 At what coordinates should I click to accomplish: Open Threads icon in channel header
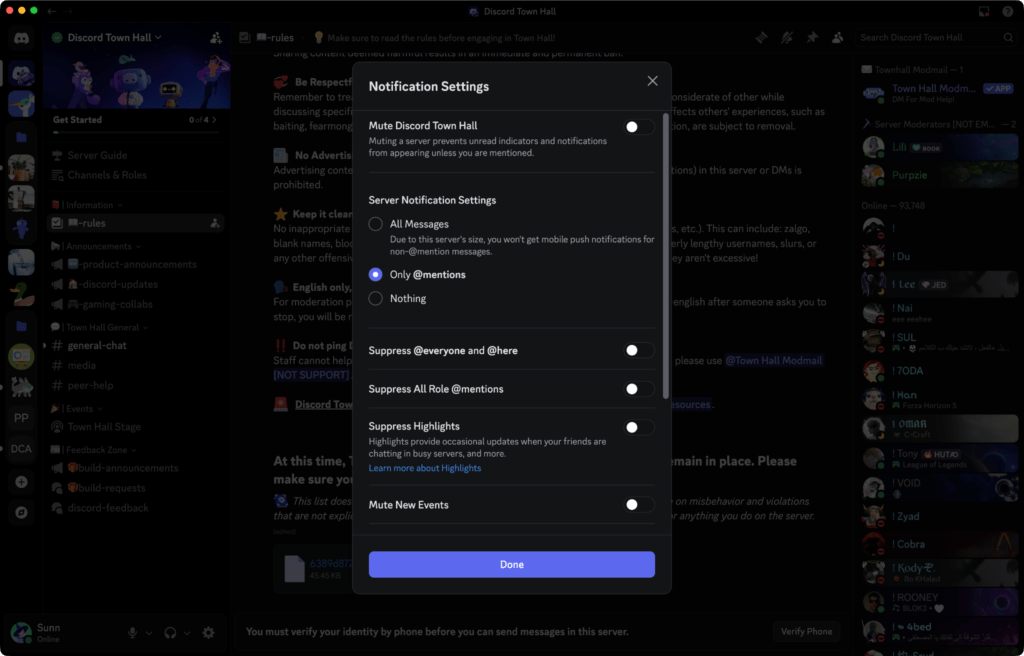tap(761, 38)
